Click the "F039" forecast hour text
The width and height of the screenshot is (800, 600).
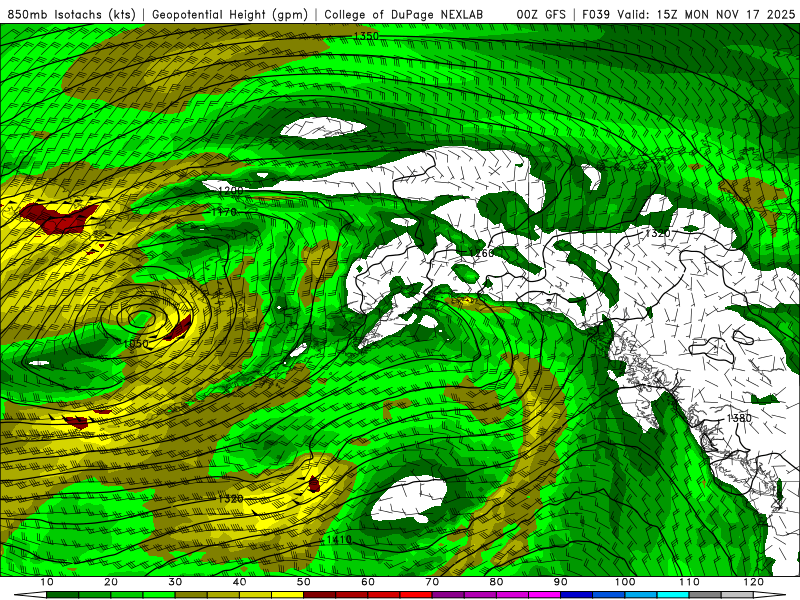coord(596,15)
